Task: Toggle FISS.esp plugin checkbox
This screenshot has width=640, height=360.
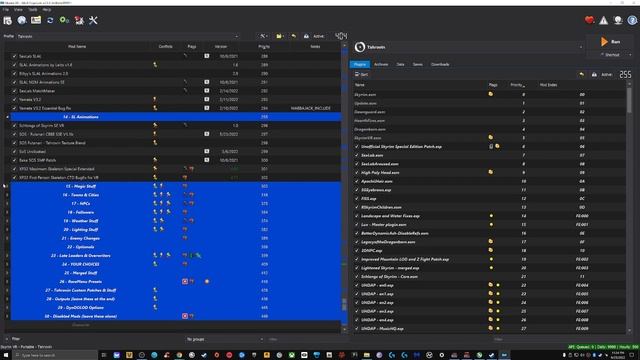Action: tap(357, 198)
